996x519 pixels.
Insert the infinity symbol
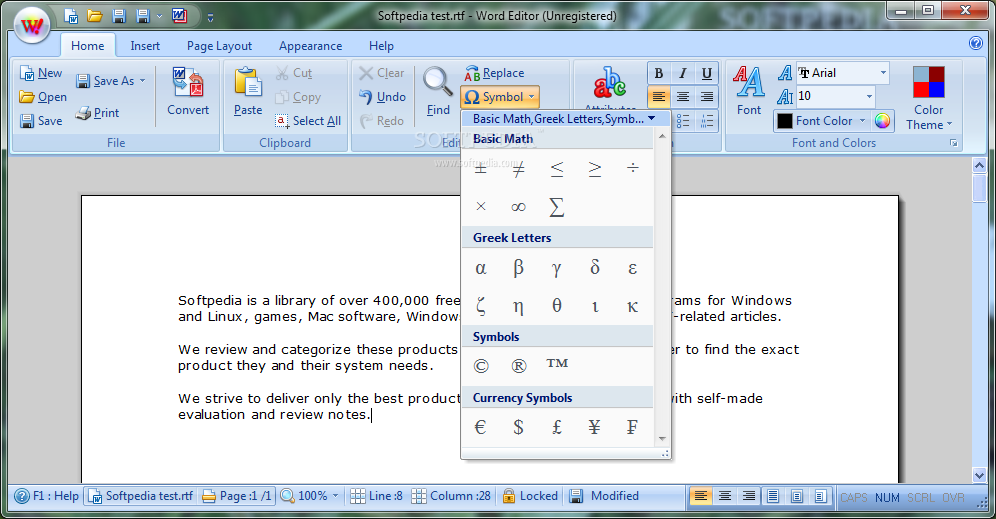(518, 206)
